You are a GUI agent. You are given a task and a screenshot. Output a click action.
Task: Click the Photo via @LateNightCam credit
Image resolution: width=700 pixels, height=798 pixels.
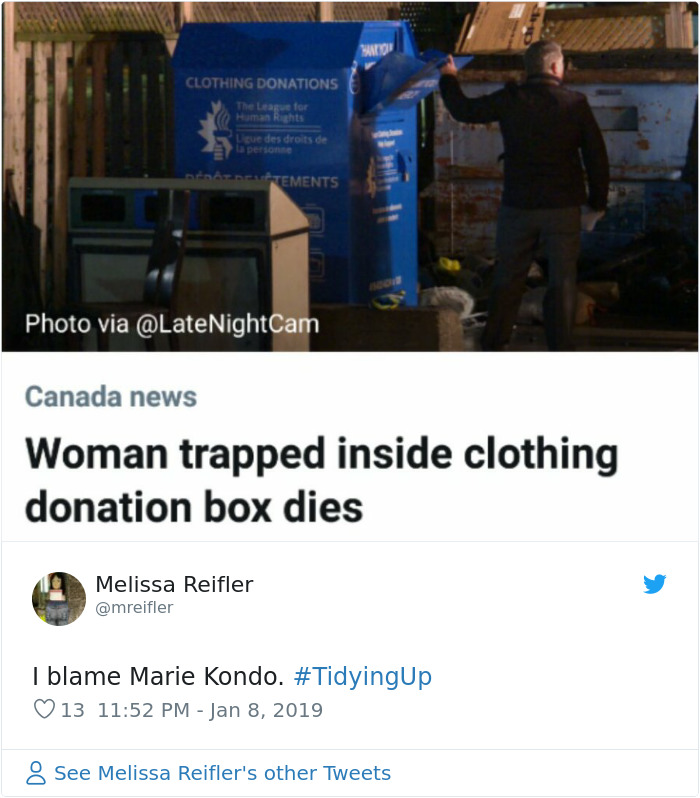click(x=172, y=324)
